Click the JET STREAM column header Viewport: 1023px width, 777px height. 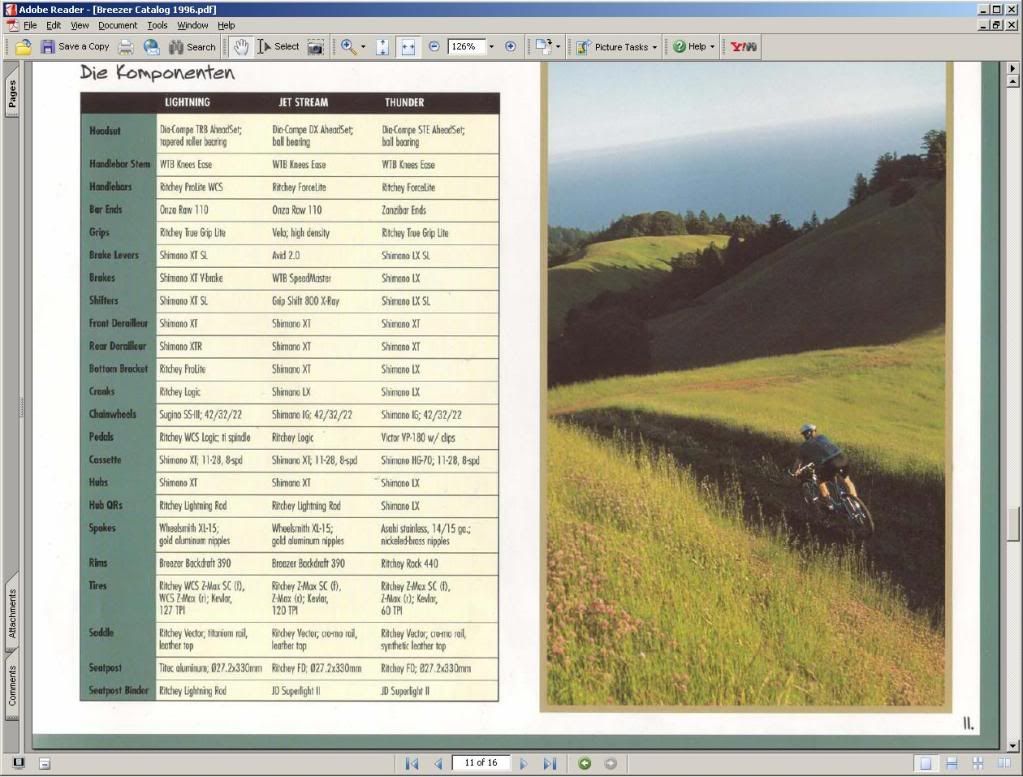pyautogui.click(x=303, y=102)
